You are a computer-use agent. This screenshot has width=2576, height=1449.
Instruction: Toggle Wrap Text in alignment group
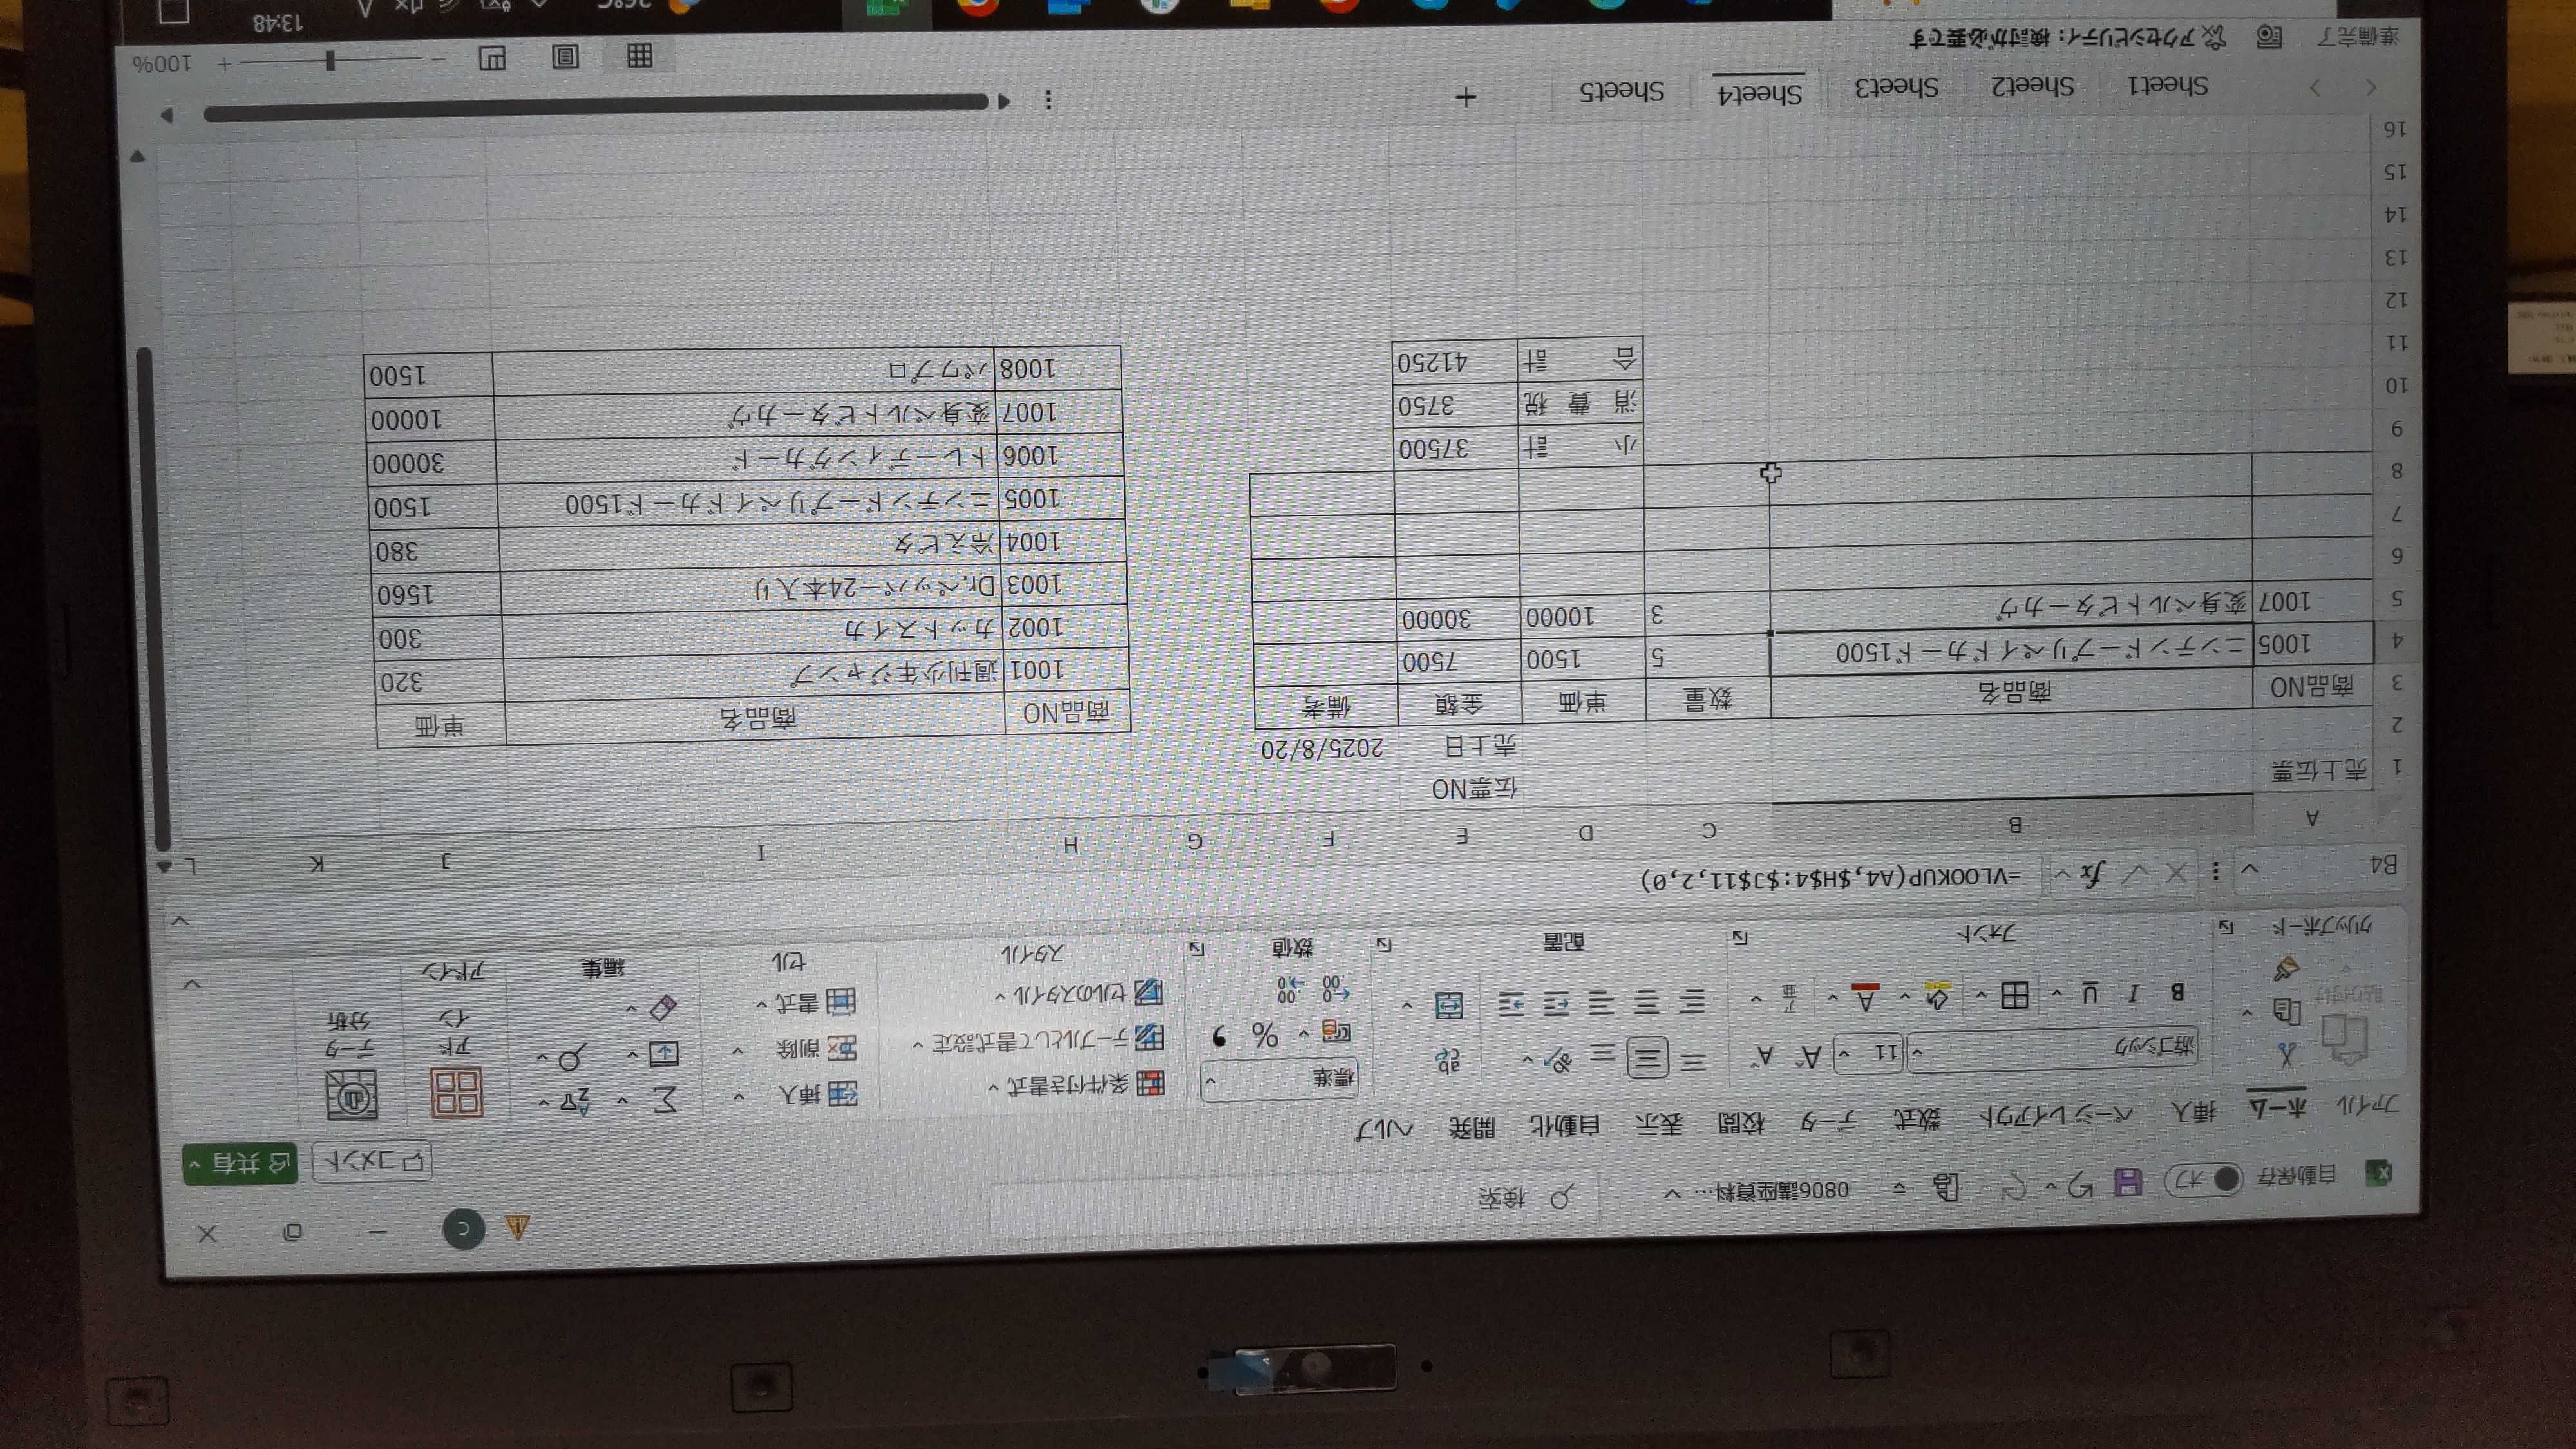[x=1449, y=1061]
